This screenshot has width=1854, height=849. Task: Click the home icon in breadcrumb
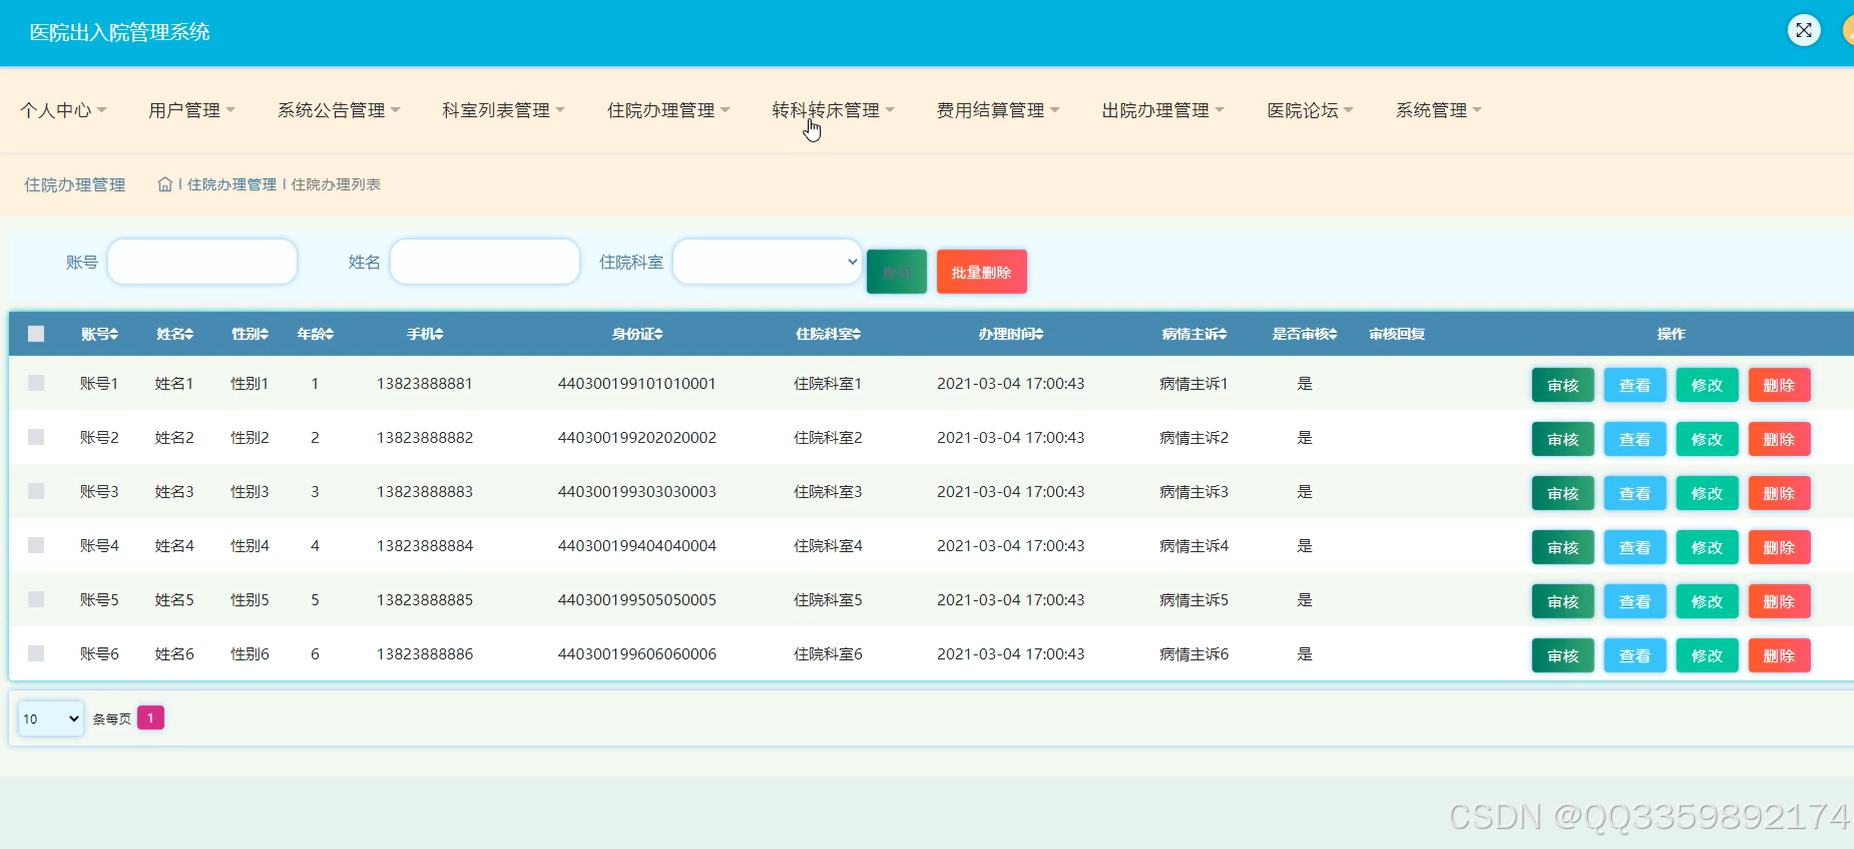pyautogui.click(x=165, y=184)
